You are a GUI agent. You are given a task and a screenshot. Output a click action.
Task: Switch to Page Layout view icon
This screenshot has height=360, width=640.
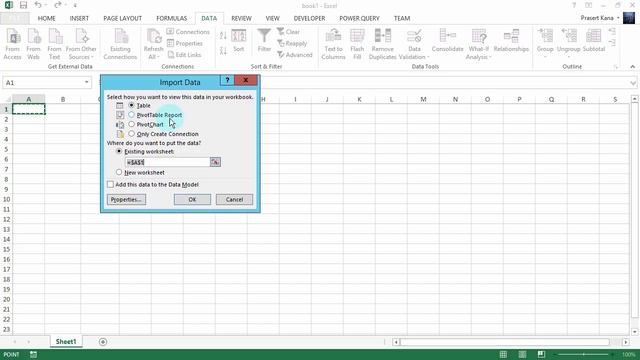(x=522, y=354)
